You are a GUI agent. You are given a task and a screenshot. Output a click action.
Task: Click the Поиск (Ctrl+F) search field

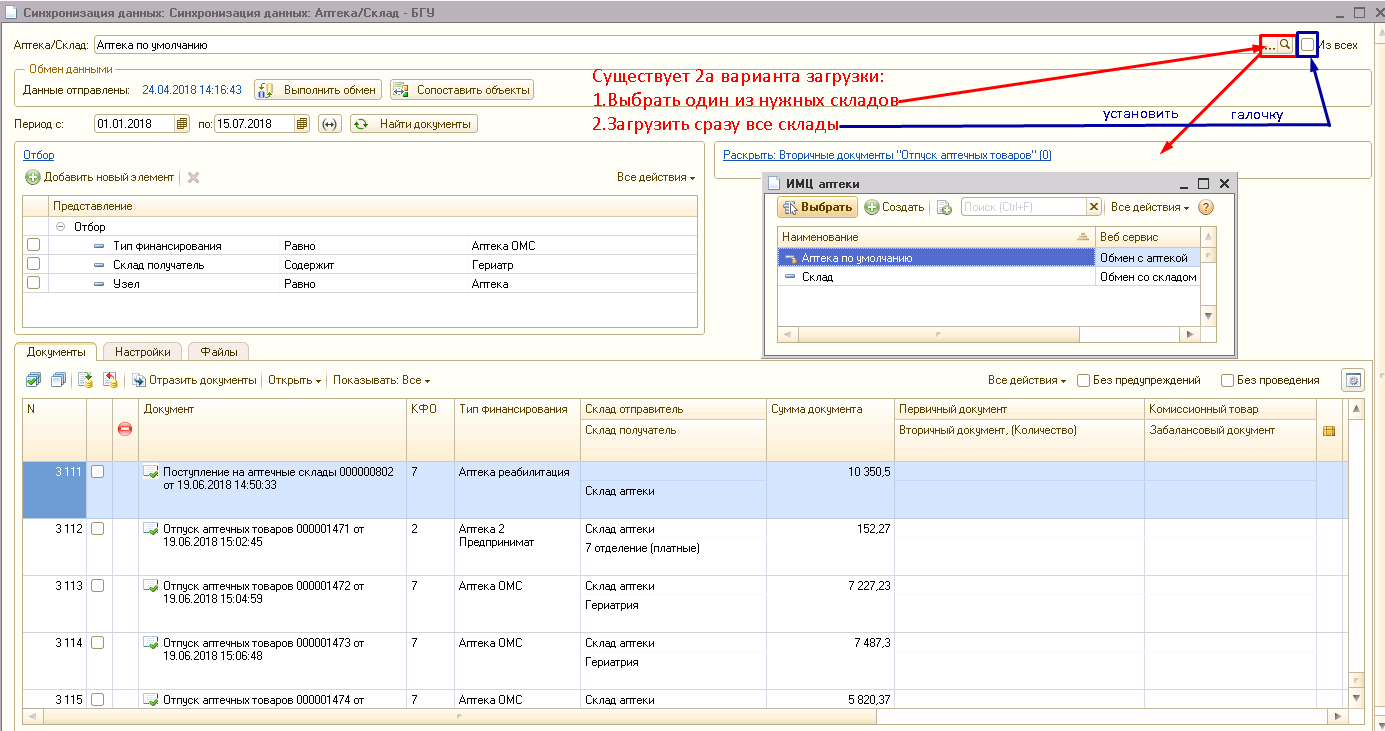pyautogui.click(x=1022, y=207)
